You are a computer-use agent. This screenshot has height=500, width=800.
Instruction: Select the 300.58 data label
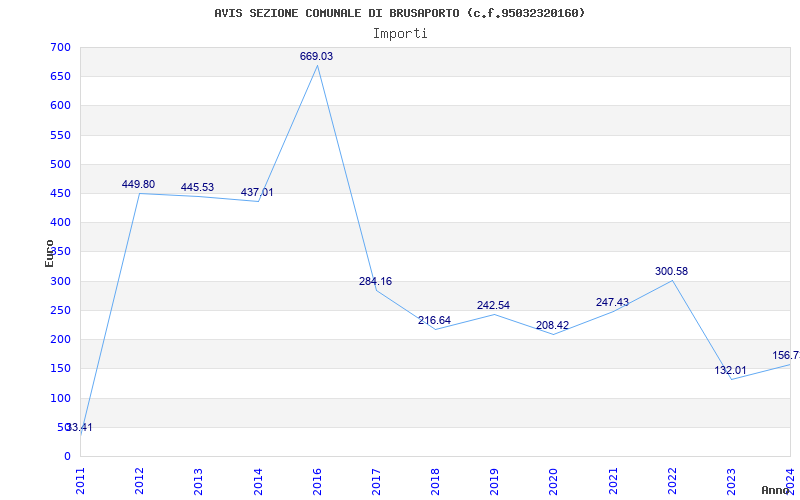pyautogui.click(x=671, y=272)
